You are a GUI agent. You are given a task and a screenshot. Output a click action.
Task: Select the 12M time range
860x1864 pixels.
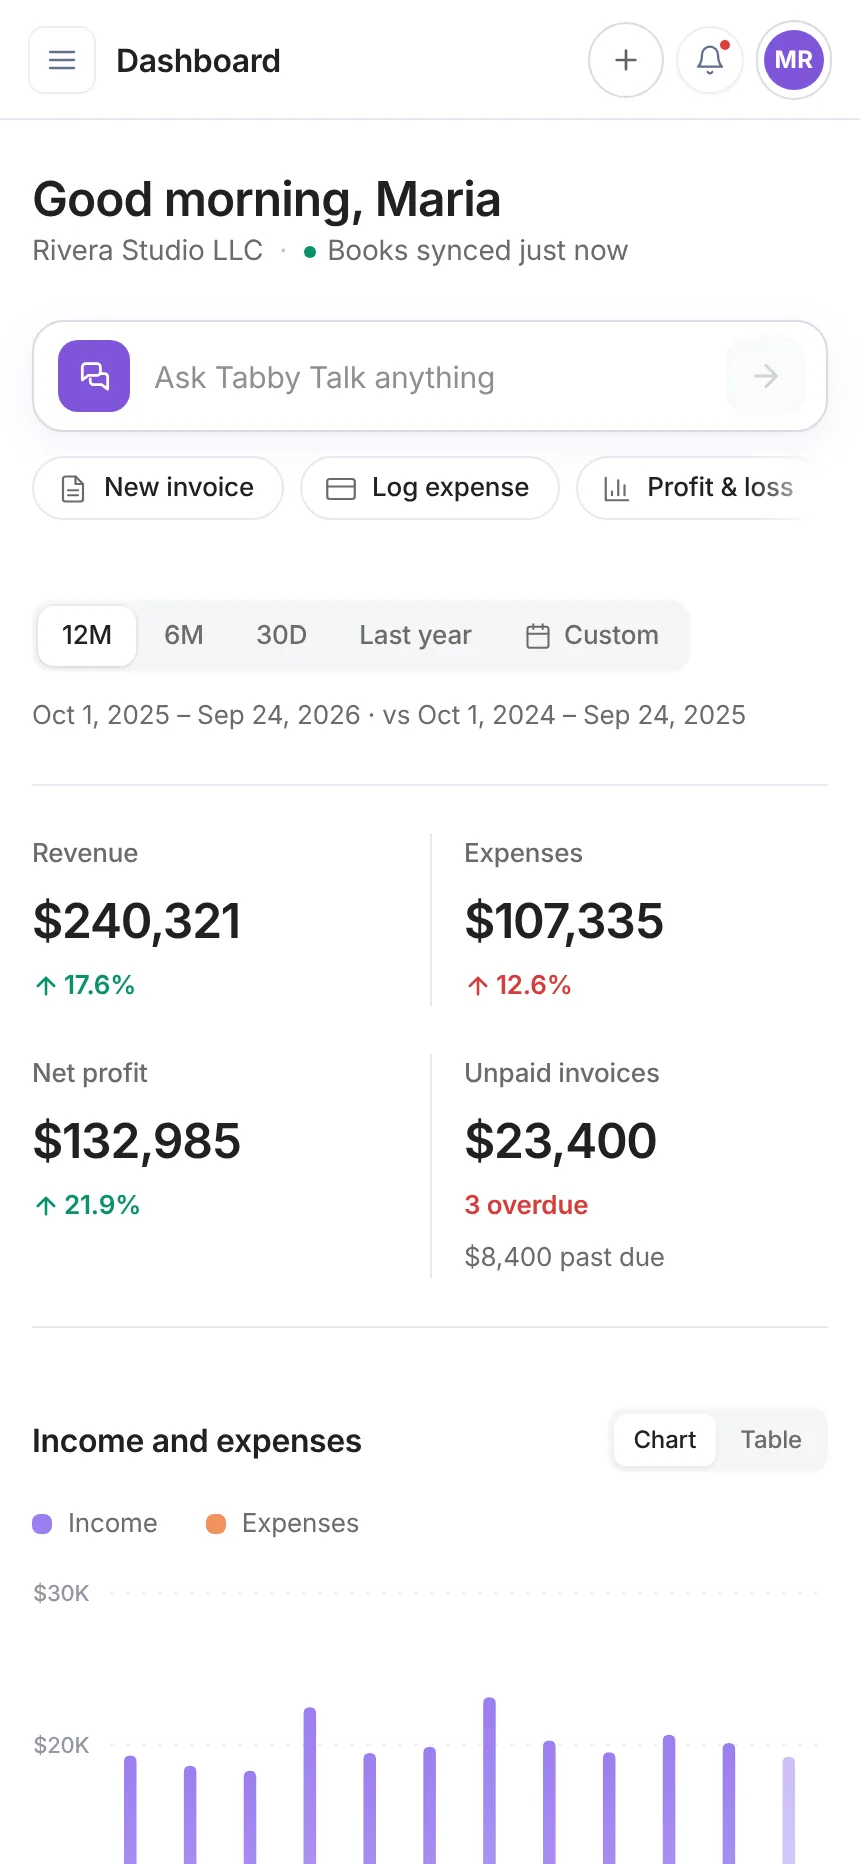(x=87, y=635)
